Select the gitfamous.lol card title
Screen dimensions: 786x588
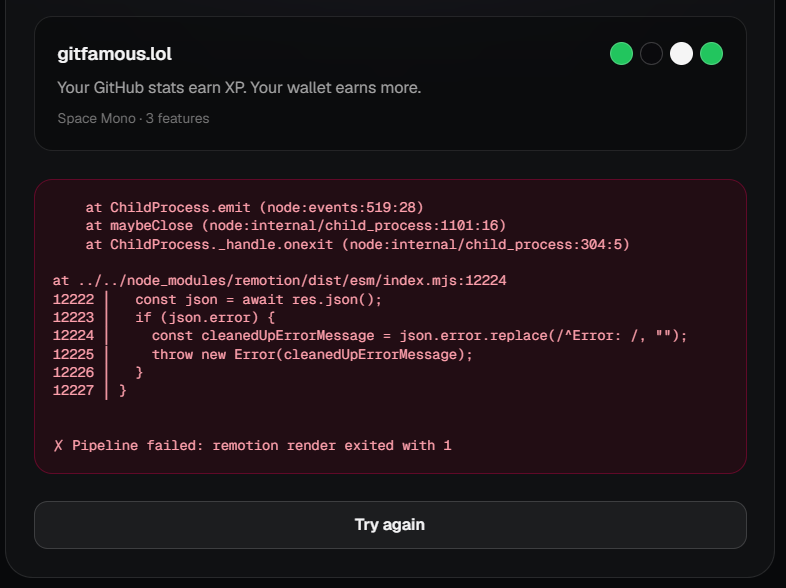pyautogui.click(x=114, y=54)
